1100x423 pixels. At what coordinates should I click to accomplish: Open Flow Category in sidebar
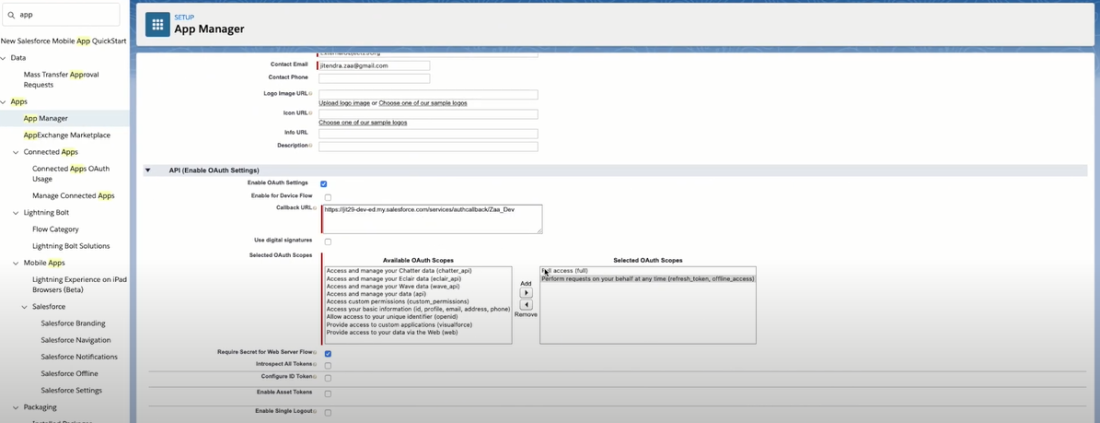[55, 229]
